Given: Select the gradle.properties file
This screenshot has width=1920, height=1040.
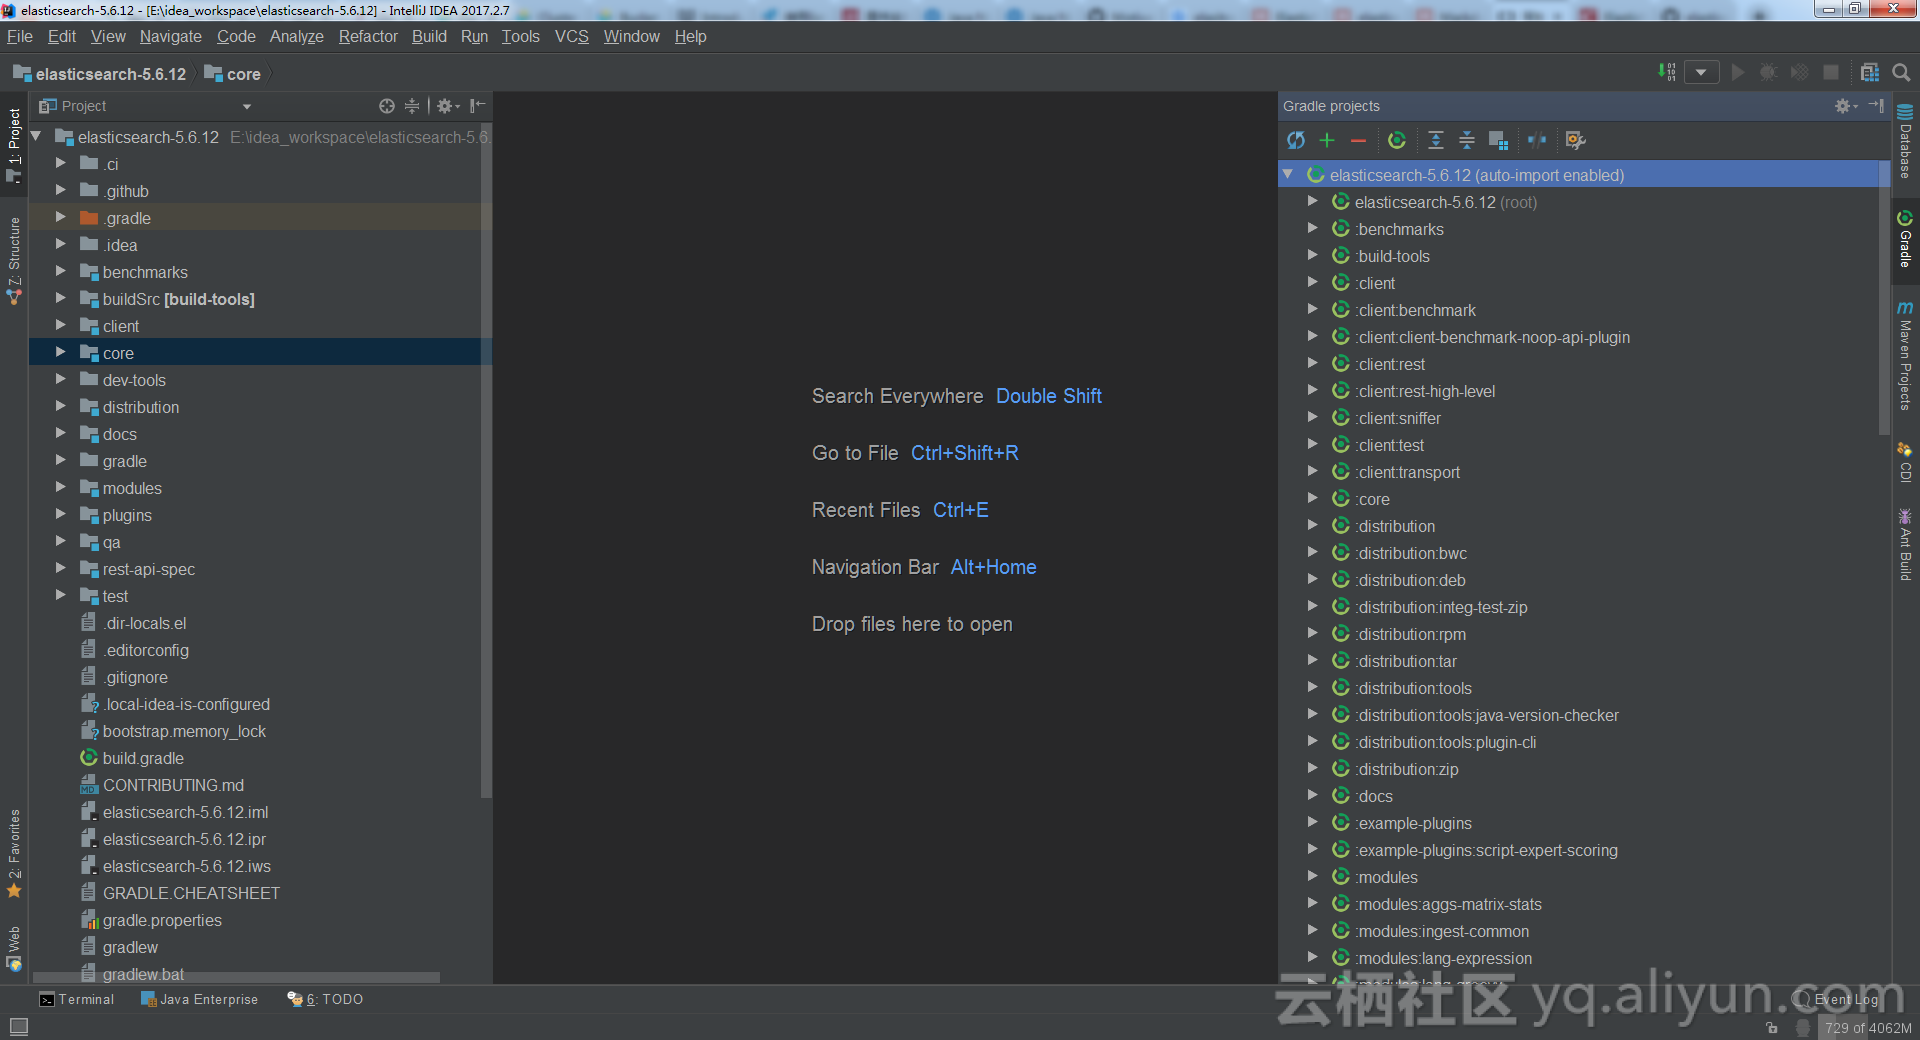Looking at the screenshot, I should click(x=162, y=920).
